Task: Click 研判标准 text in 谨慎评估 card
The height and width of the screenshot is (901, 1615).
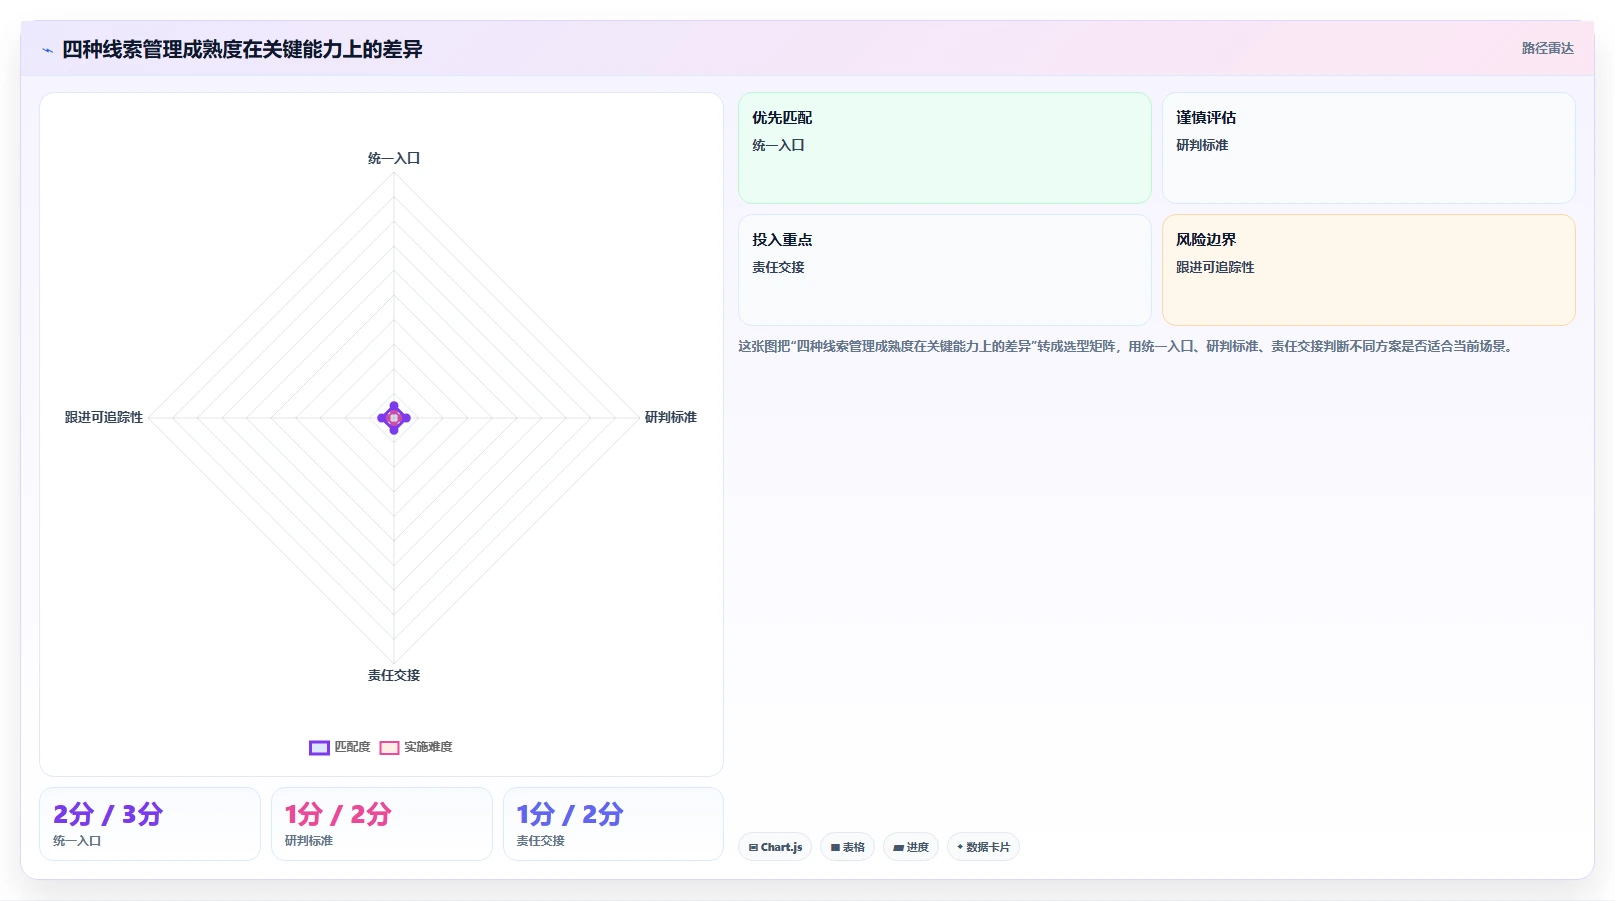Action: [1202, 145]
